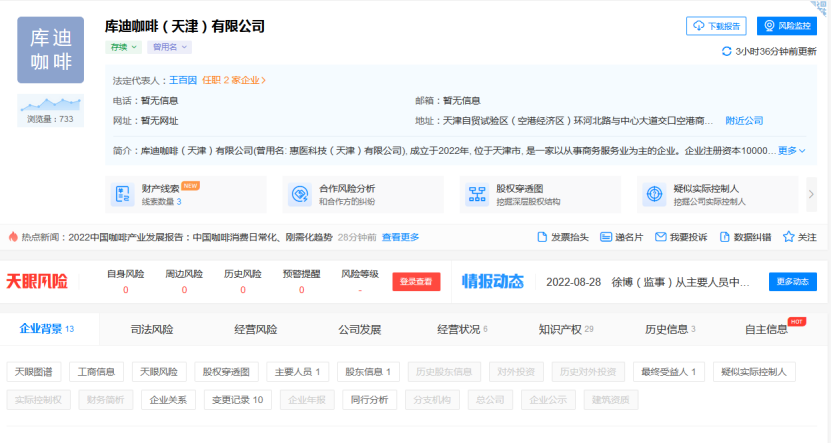Open the 浏览量 733 trend chart
Screen dimensions: 831x443
click(x=50, y=110)
